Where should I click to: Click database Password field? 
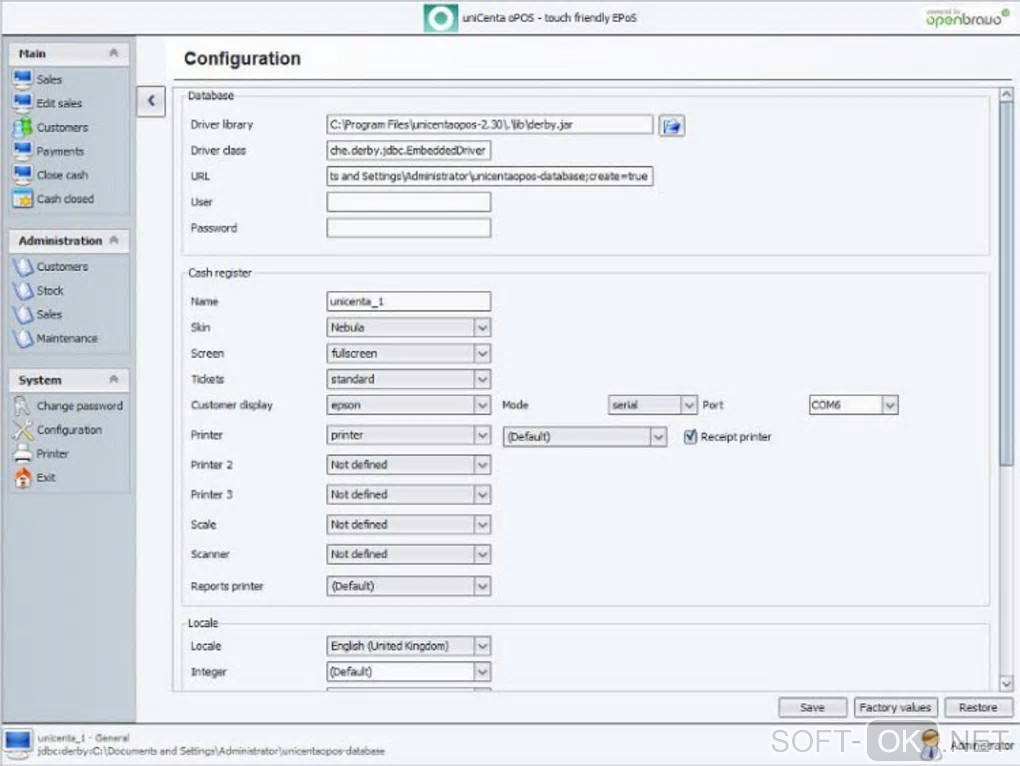[x=409, y=228]
